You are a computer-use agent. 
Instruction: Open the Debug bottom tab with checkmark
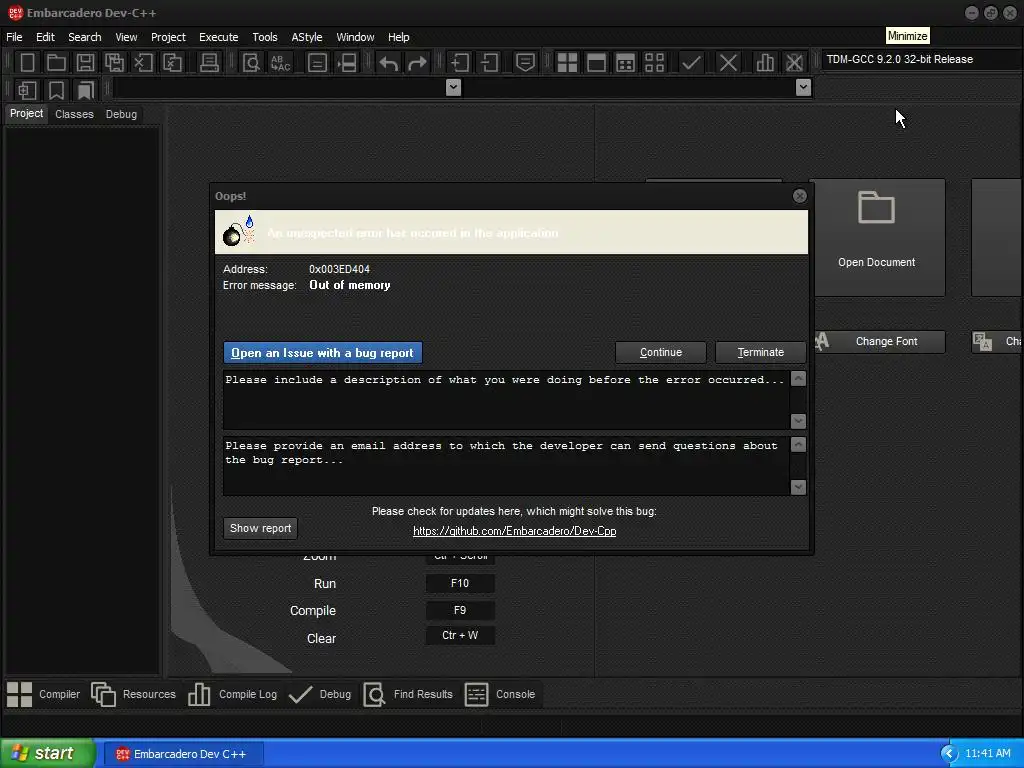click(320, 694)
